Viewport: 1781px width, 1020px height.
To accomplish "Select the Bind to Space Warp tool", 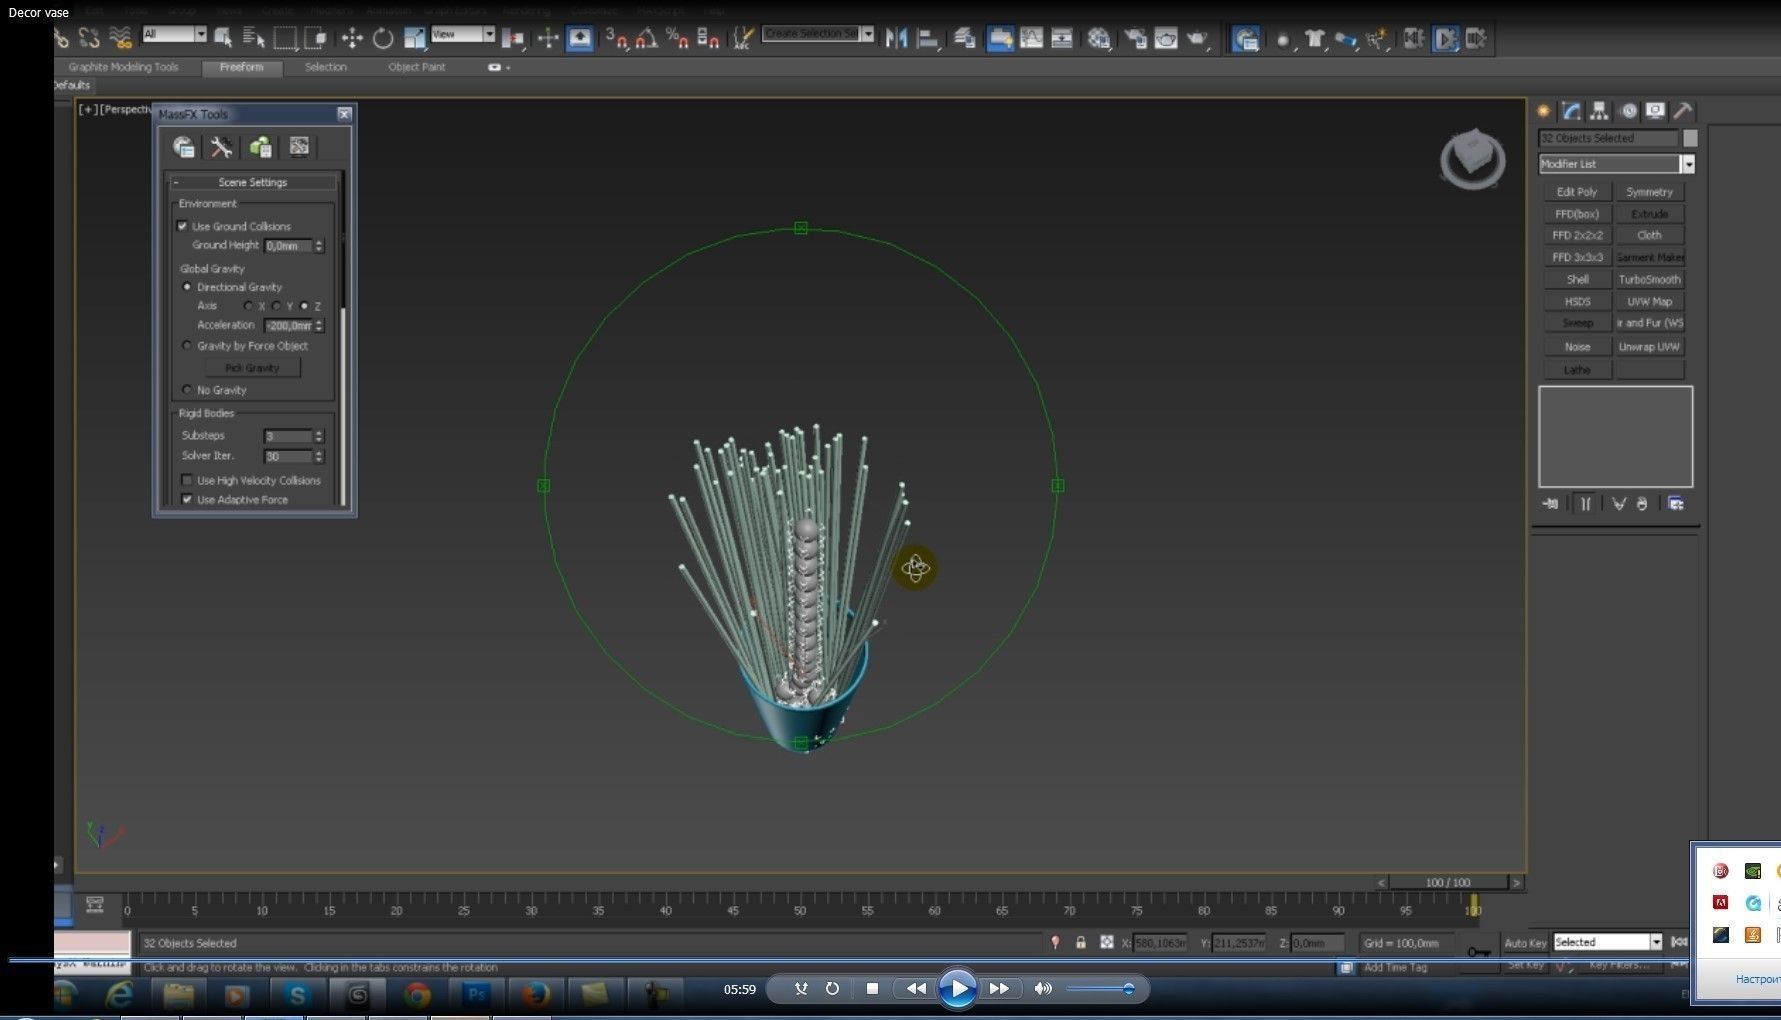I will (120, 38).
